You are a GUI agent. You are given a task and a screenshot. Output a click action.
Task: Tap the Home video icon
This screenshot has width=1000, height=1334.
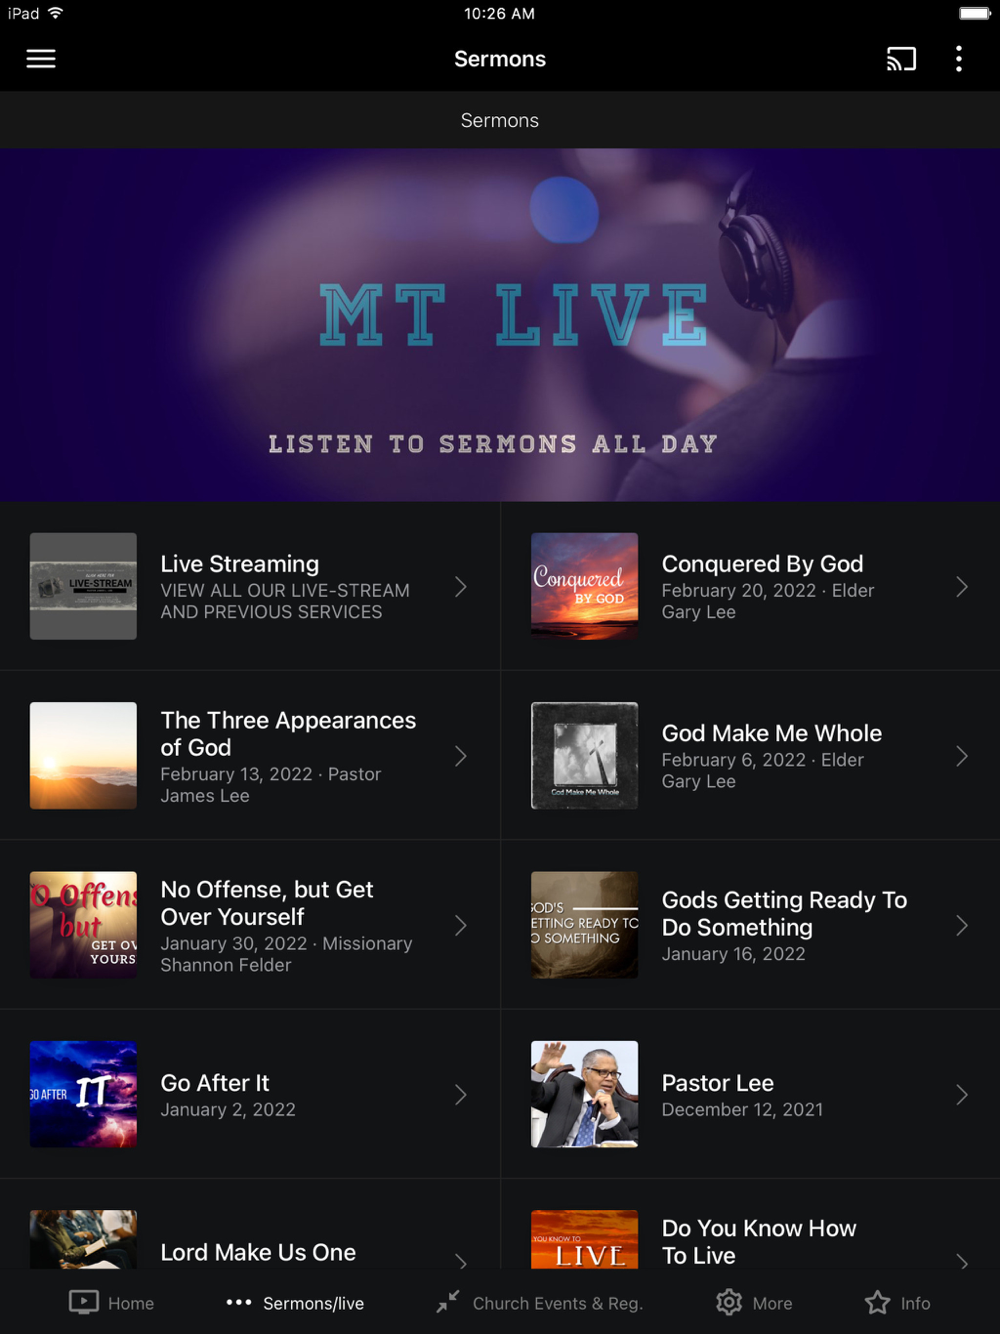(x=84, y=1302)
